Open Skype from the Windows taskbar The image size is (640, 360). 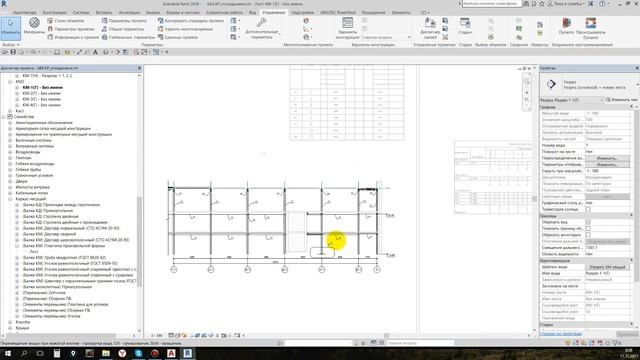tap(138, 353)
